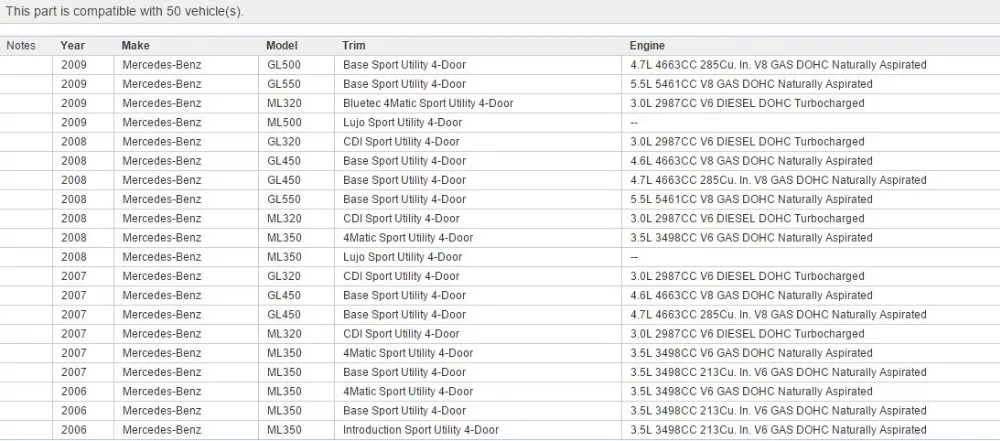The image size is (1000, 441).
Task: Click the compatible with 50 vehicles text
Action: [x=125, y=12]
